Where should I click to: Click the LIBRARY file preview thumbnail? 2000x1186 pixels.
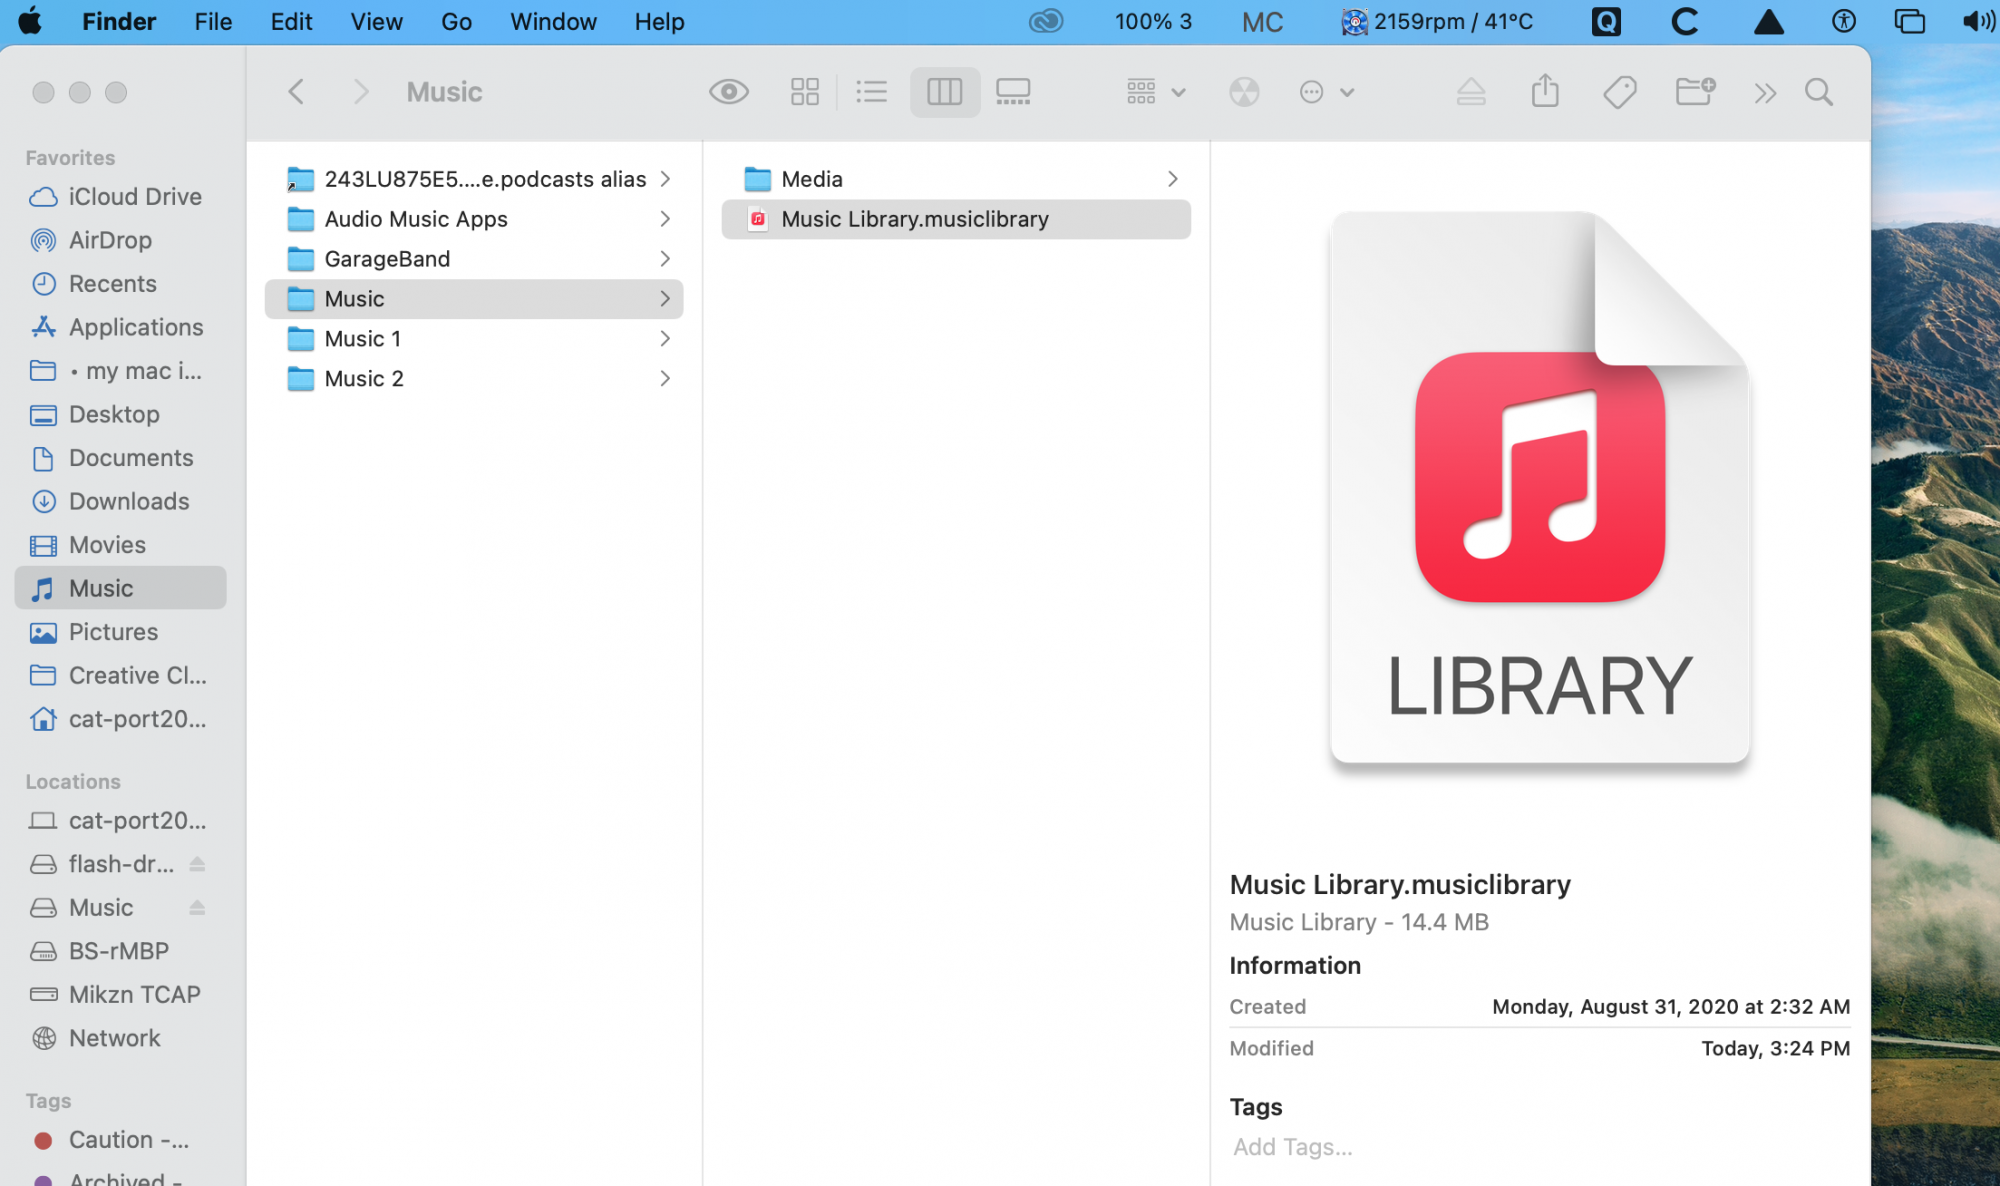coord(1539,488)
